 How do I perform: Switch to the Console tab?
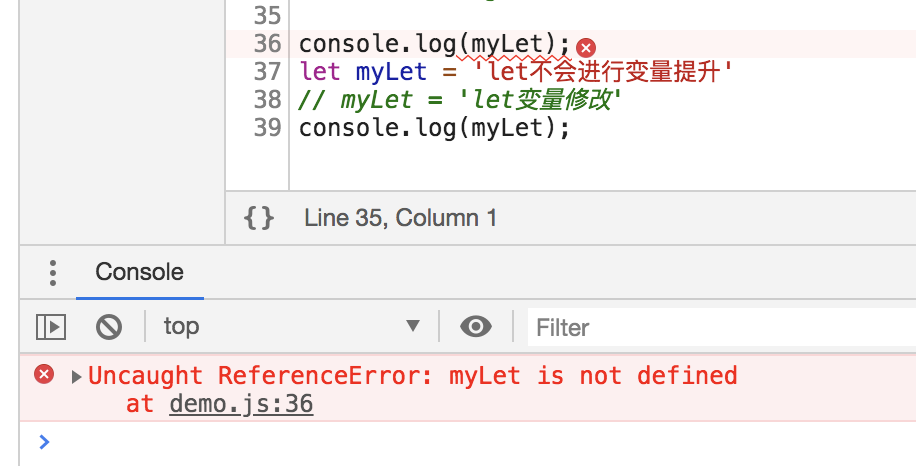[139, 272]
